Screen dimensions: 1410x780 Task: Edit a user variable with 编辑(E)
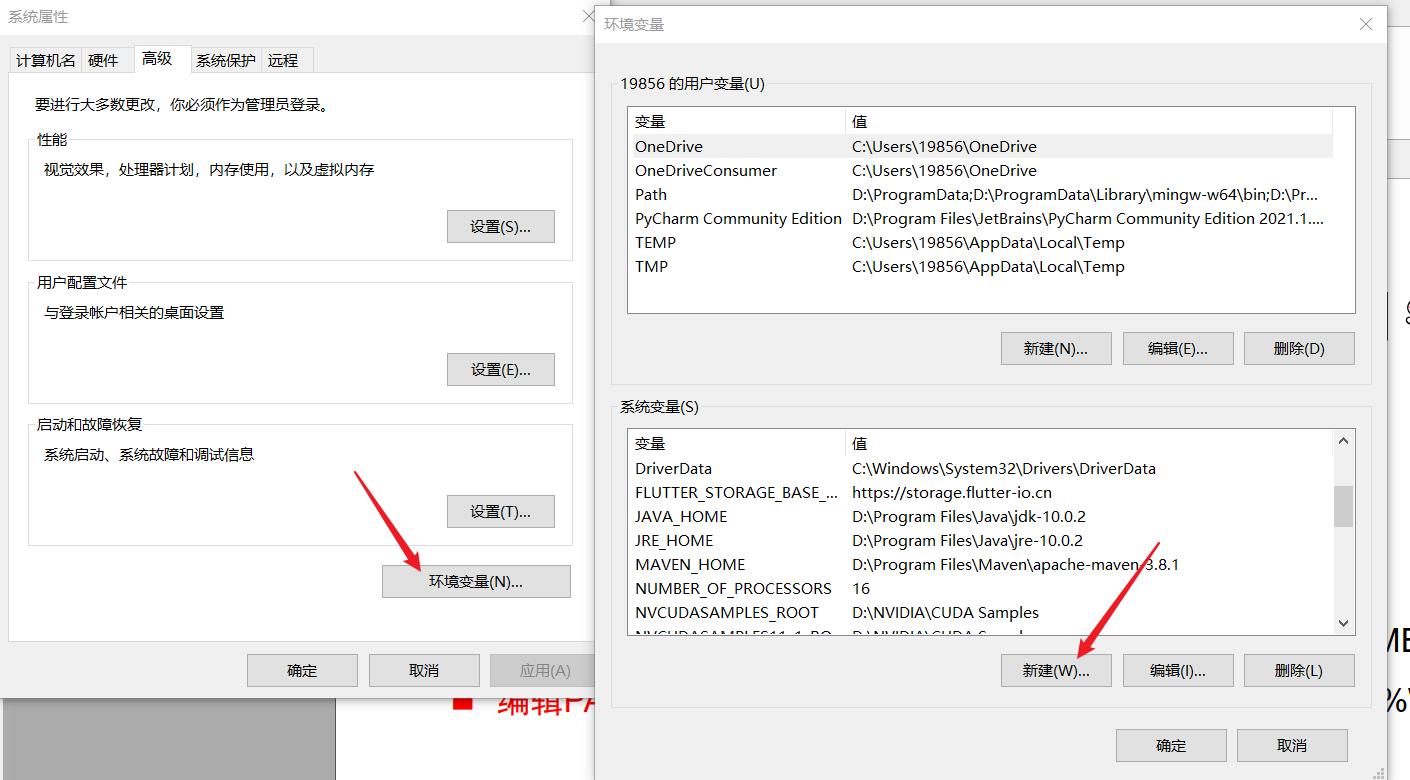pyautogui.click(x=1178, y=348)
